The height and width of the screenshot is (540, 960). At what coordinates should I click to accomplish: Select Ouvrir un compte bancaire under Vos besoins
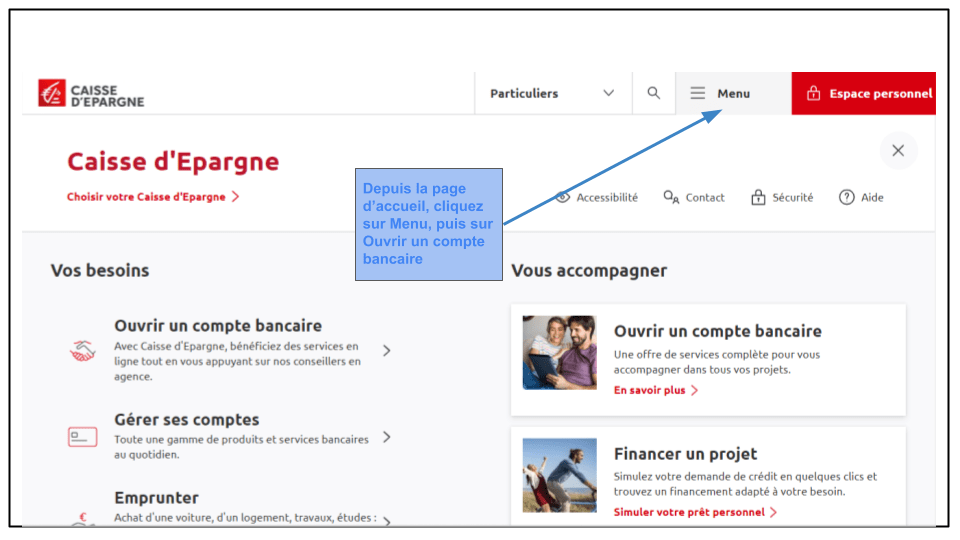[217, 326]
